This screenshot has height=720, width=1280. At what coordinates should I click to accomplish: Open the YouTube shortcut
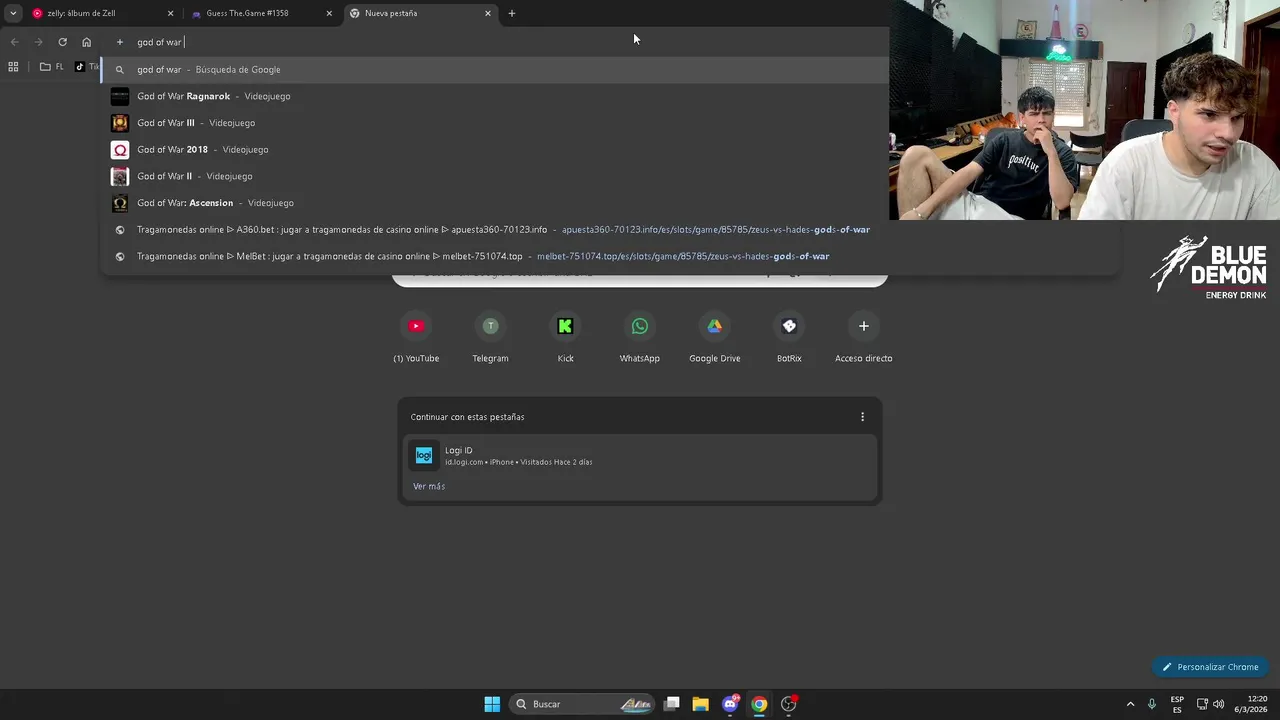point(416,337)
